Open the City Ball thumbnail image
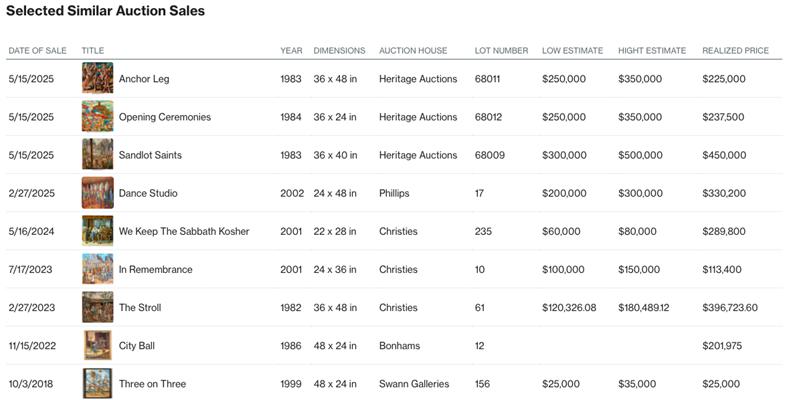 (97, 345)
